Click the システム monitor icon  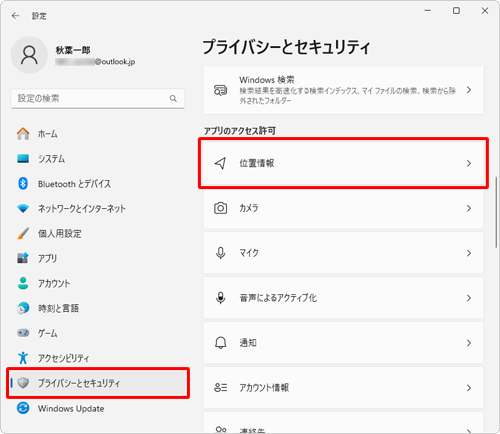[x=23, y=158]
